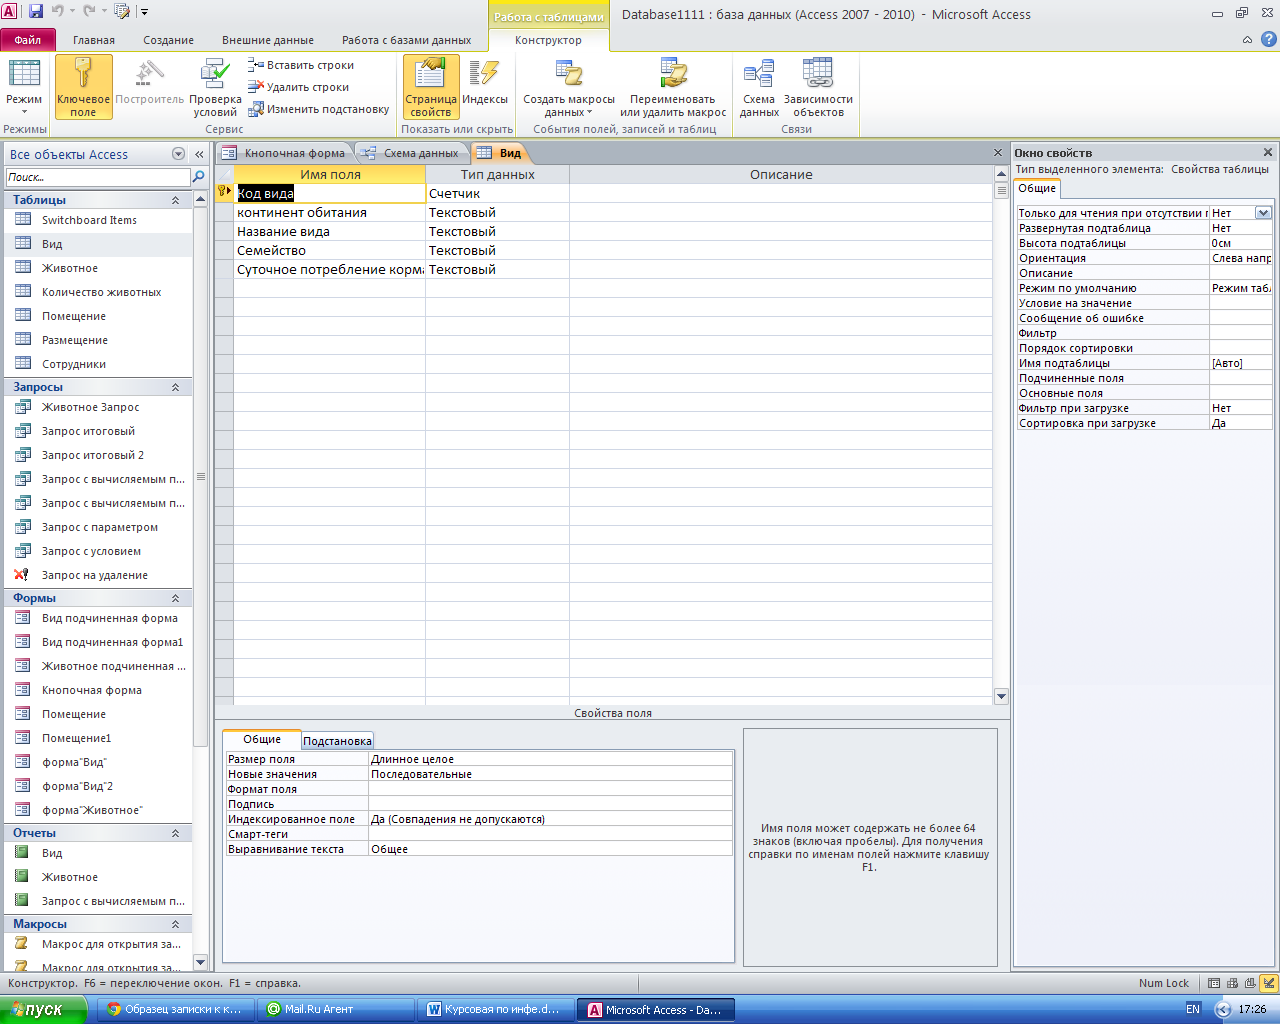Select the Switchboard Items table
Image resolution: width=1280 pixels, height=1024 pixels.
(x=98, y=220)
